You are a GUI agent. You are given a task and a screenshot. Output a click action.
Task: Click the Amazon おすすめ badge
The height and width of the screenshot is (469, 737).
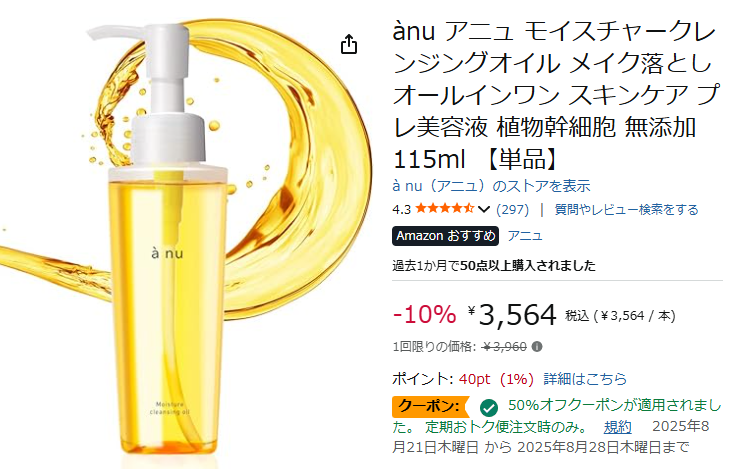point(446,236)
